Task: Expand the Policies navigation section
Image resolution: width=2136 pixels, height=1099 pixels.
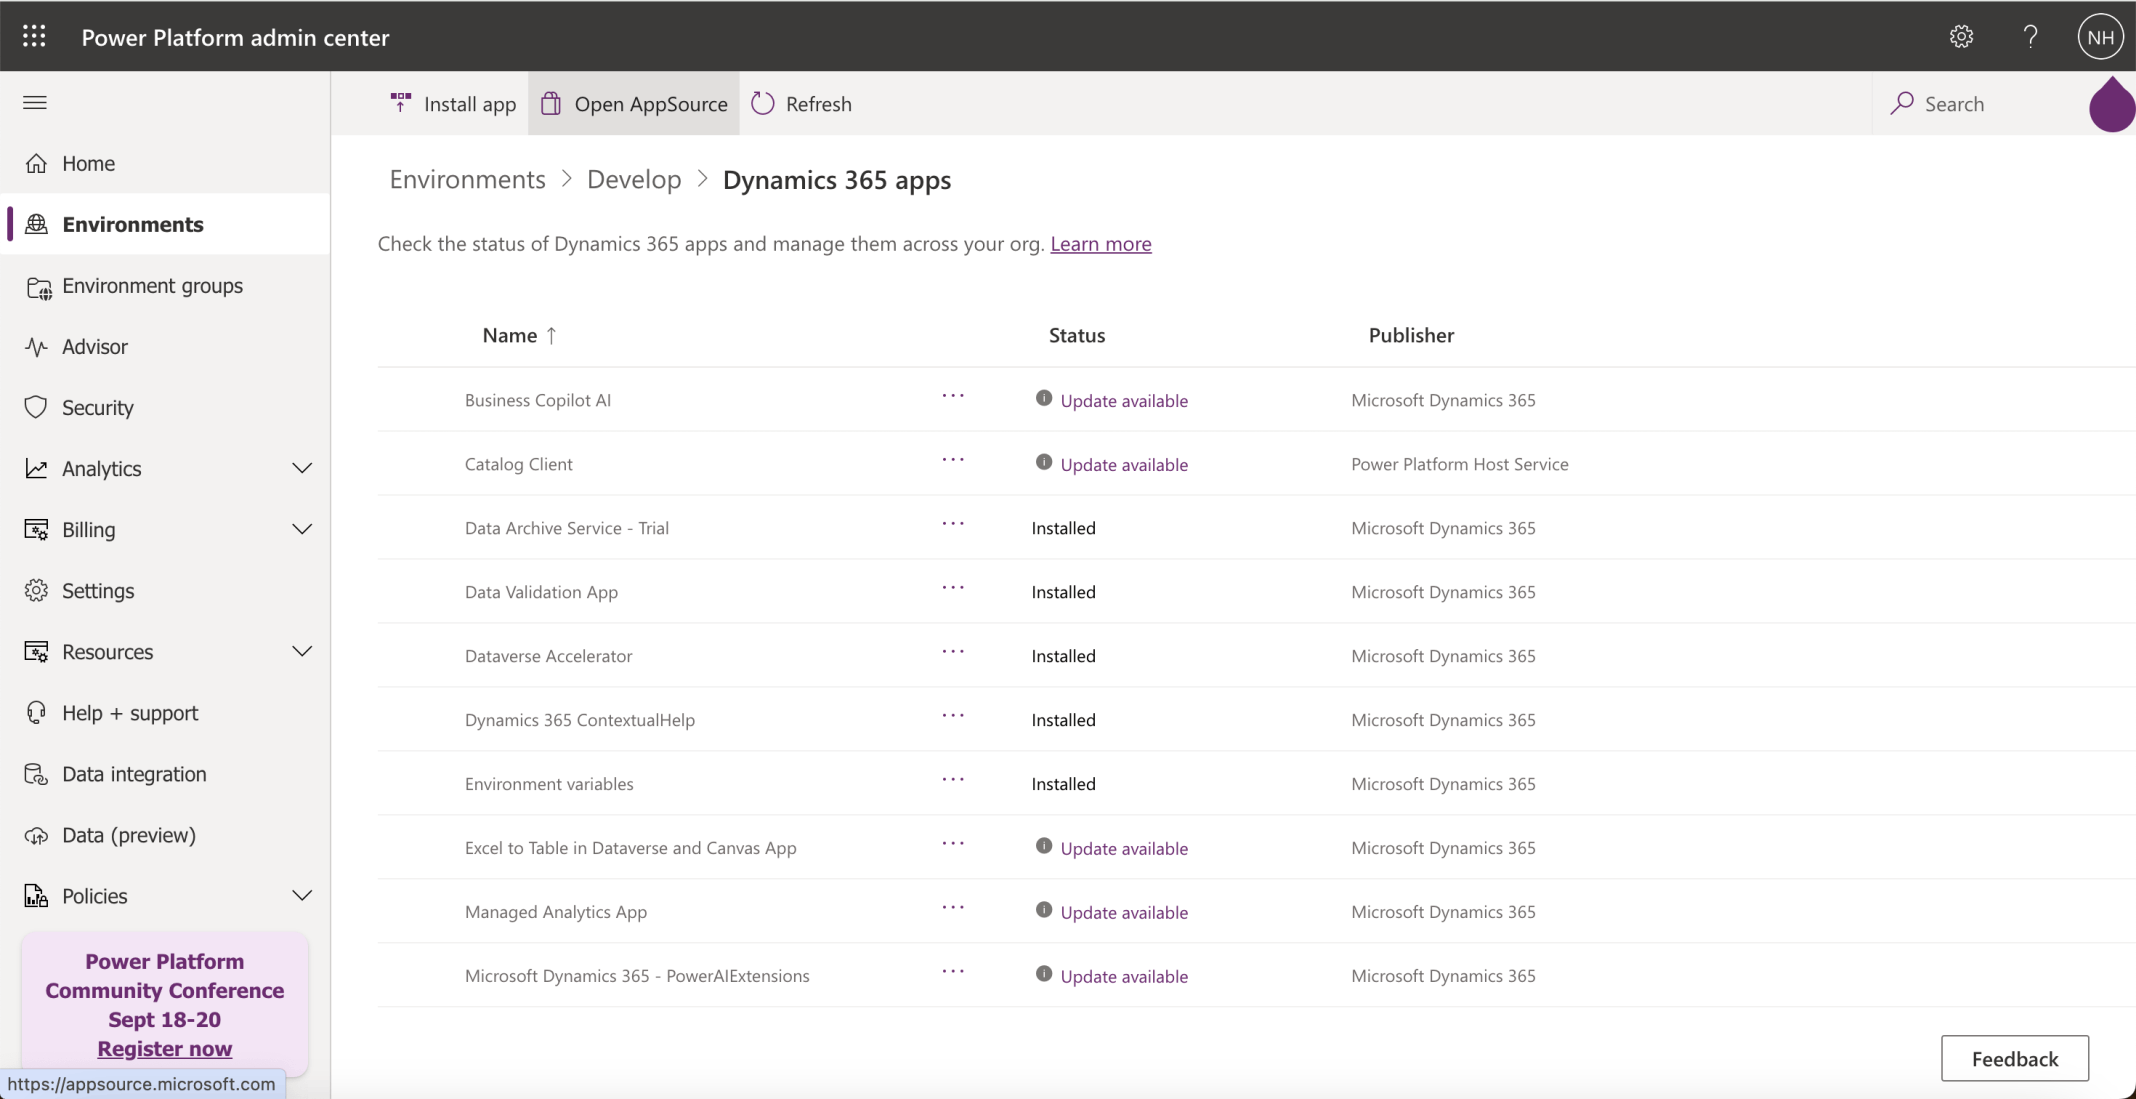Action: click(x=301, y=896)
